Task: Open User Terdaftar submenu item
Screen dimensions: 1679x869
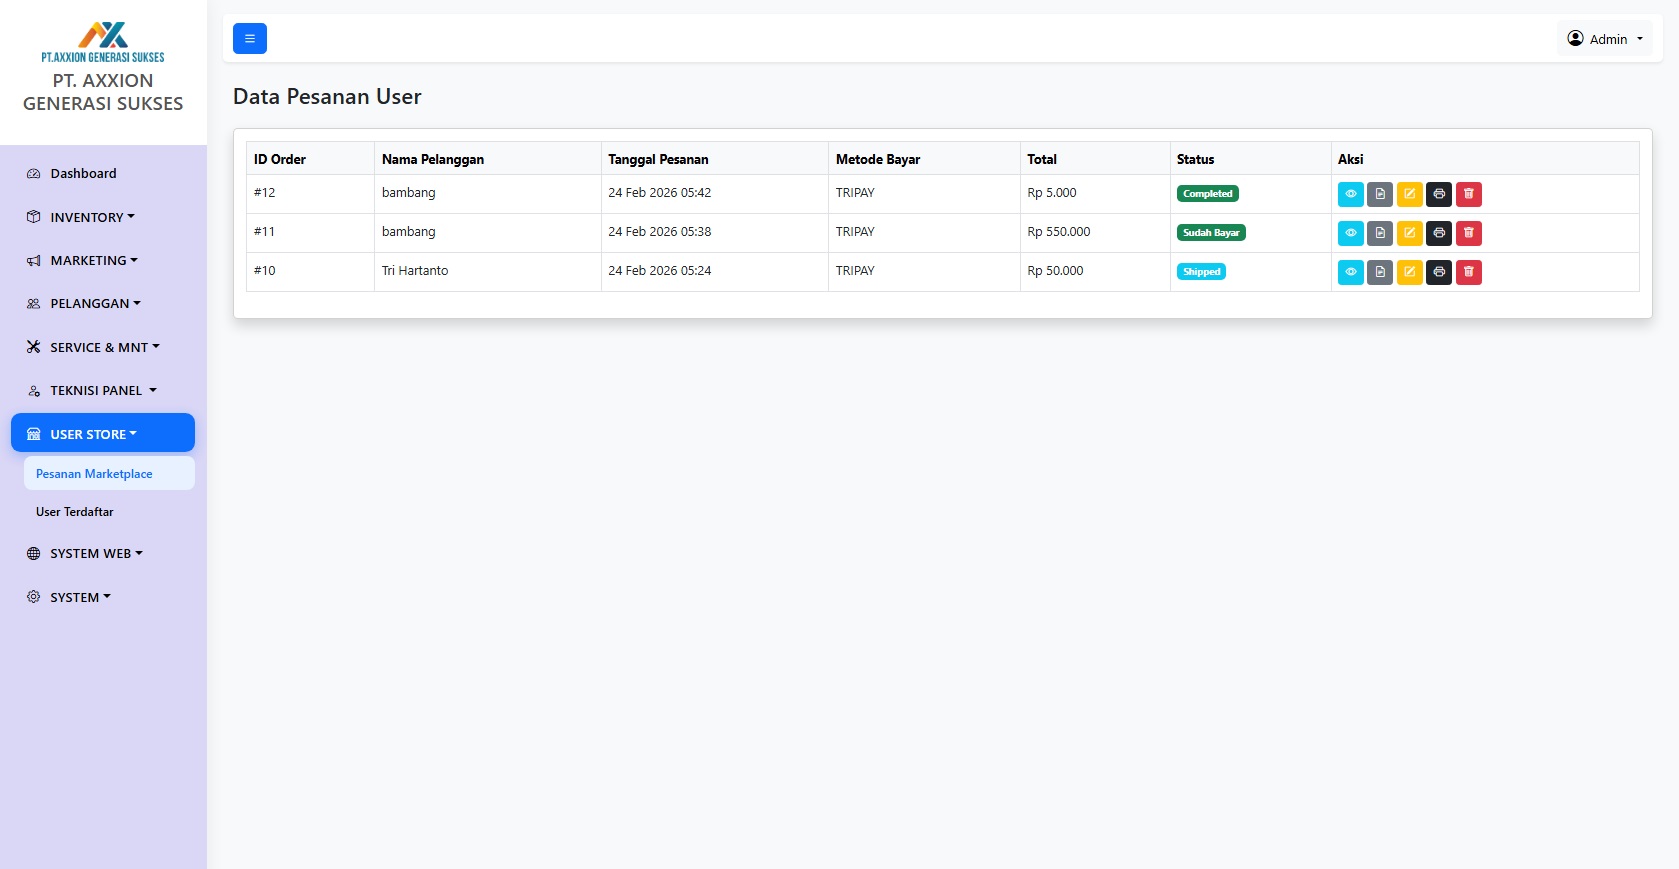Action: (x=109, y=512)
